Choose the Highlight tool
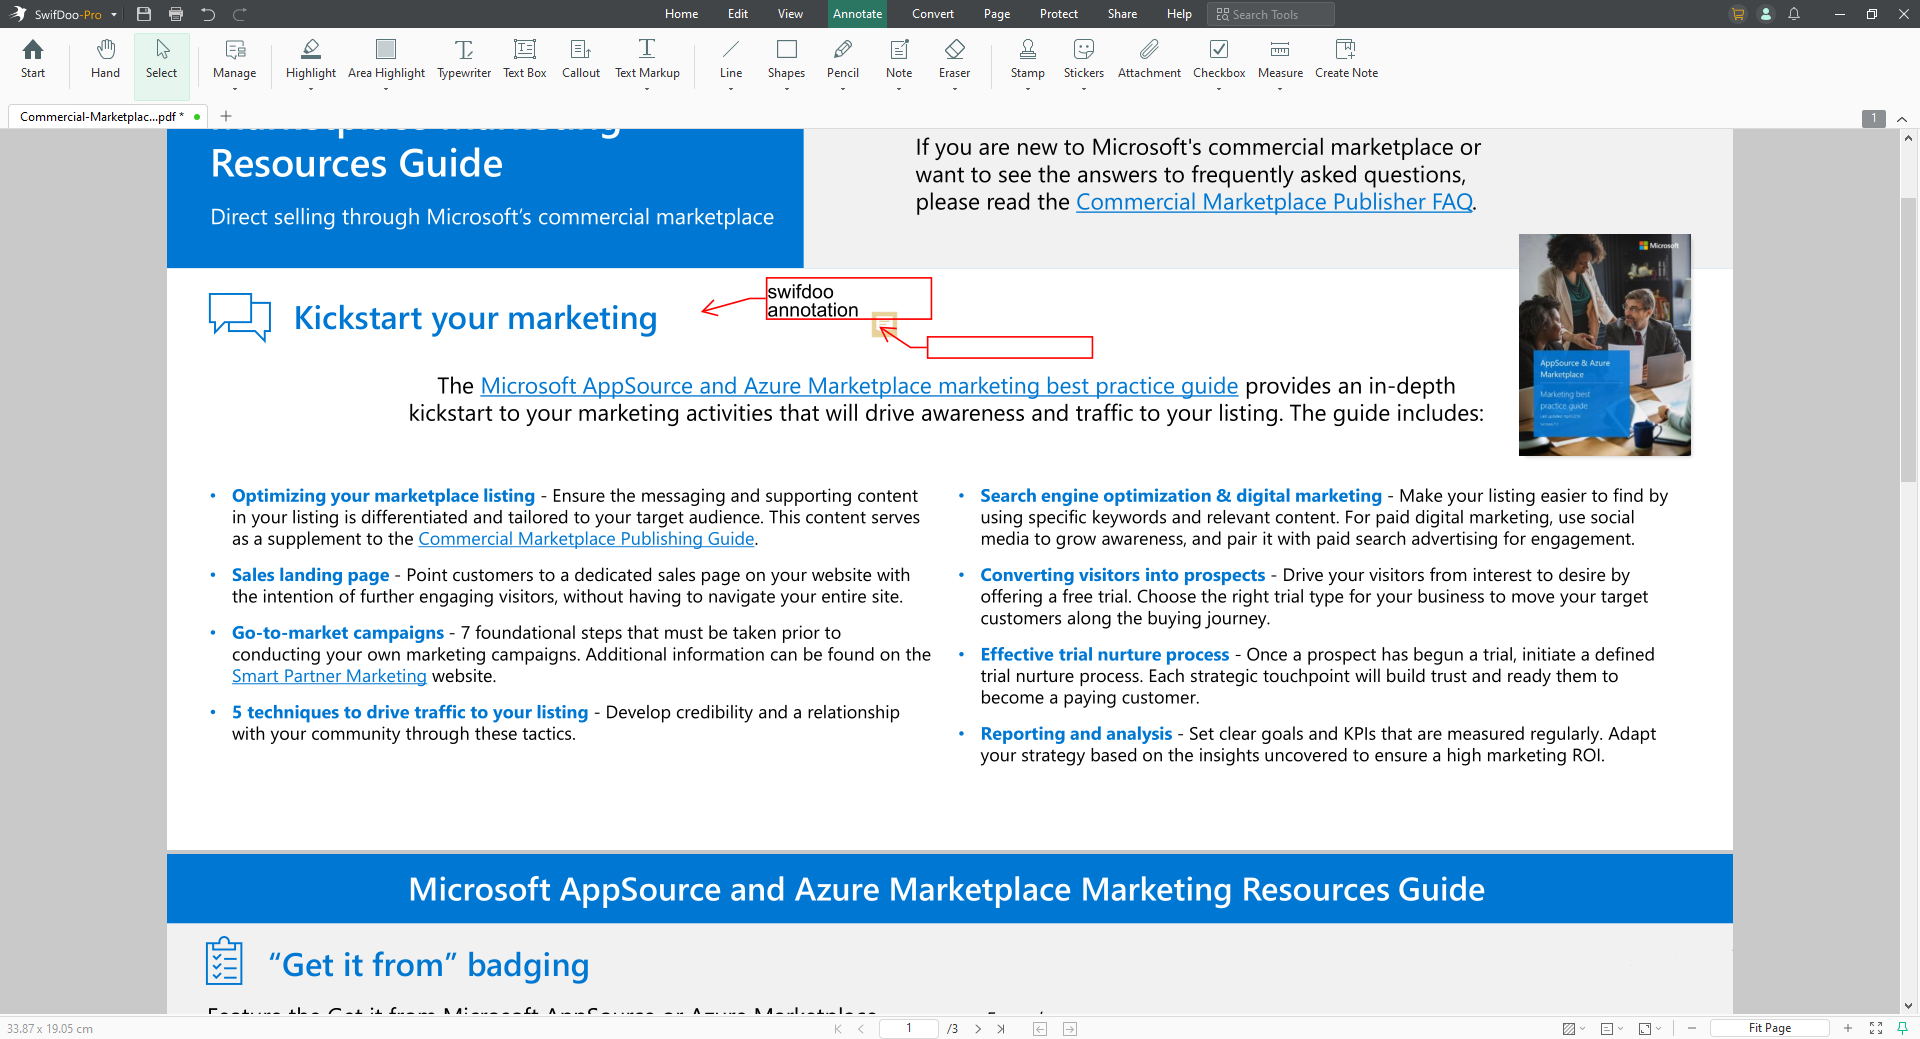This screenshot has height=1039, width=1920. click(311, 59)
